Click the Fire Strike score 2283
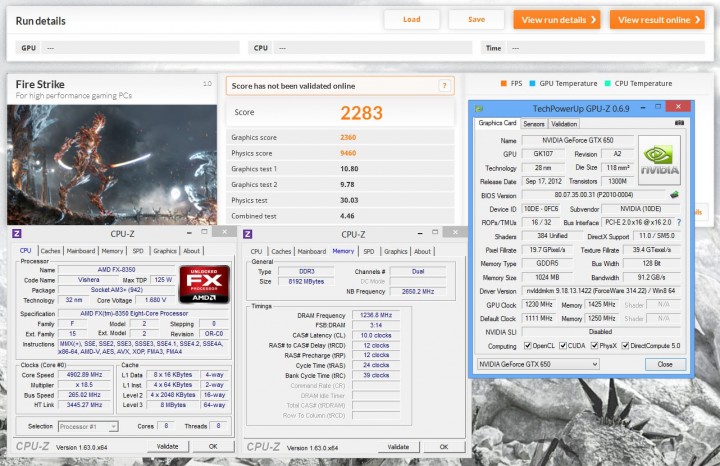 tap(361, 113)
